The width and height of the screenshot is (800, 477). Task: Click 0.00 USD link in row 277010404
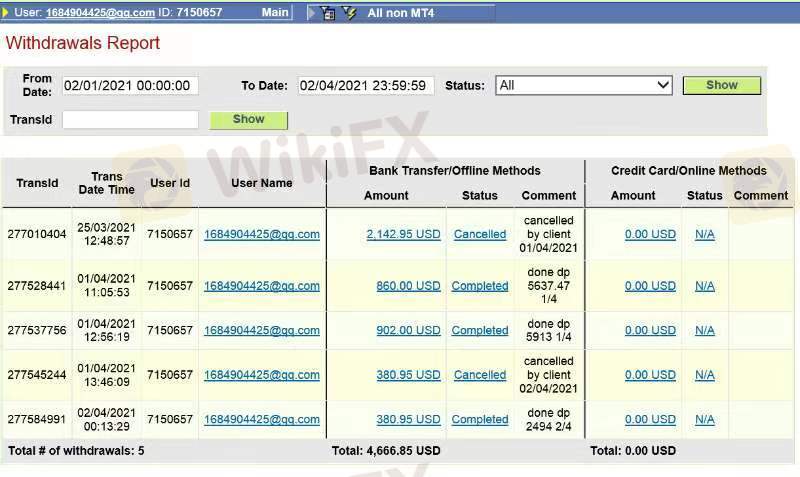[x=650, y=234]
